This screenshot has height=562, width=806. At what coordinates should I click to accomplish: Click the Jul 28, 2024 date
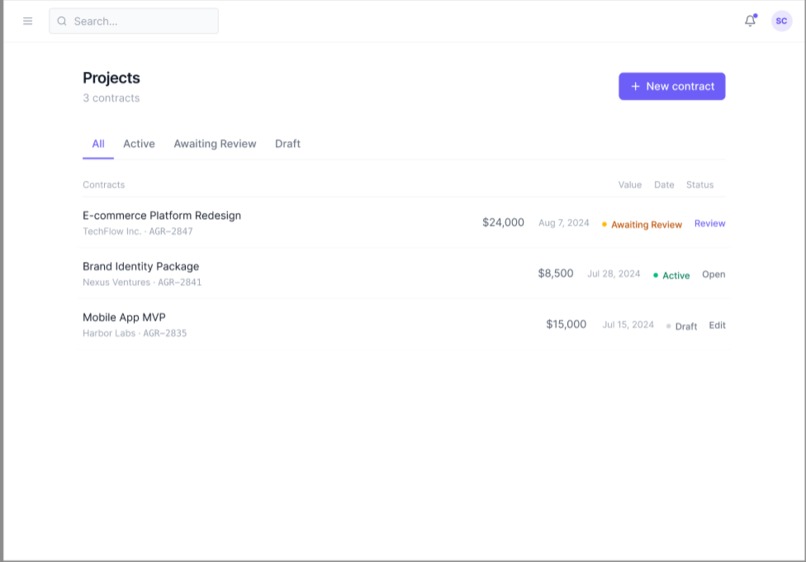(x=614, y=274)
